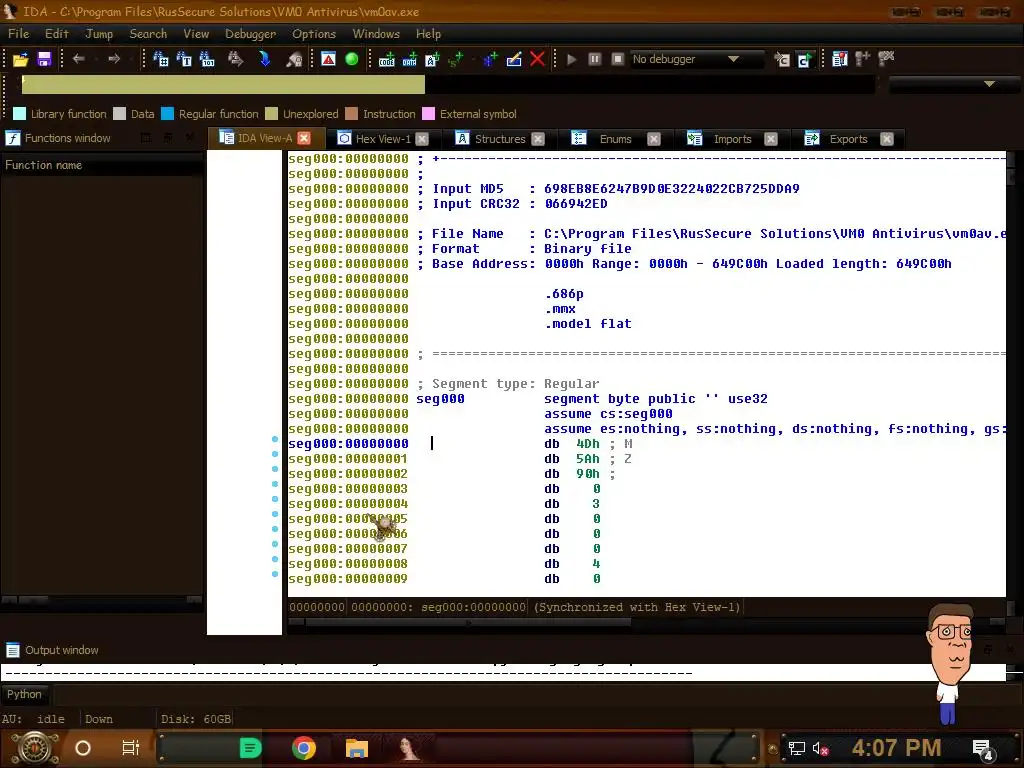The image size is (1024, 768).
Task: Close the Imports tab
Action: point(771,139)
